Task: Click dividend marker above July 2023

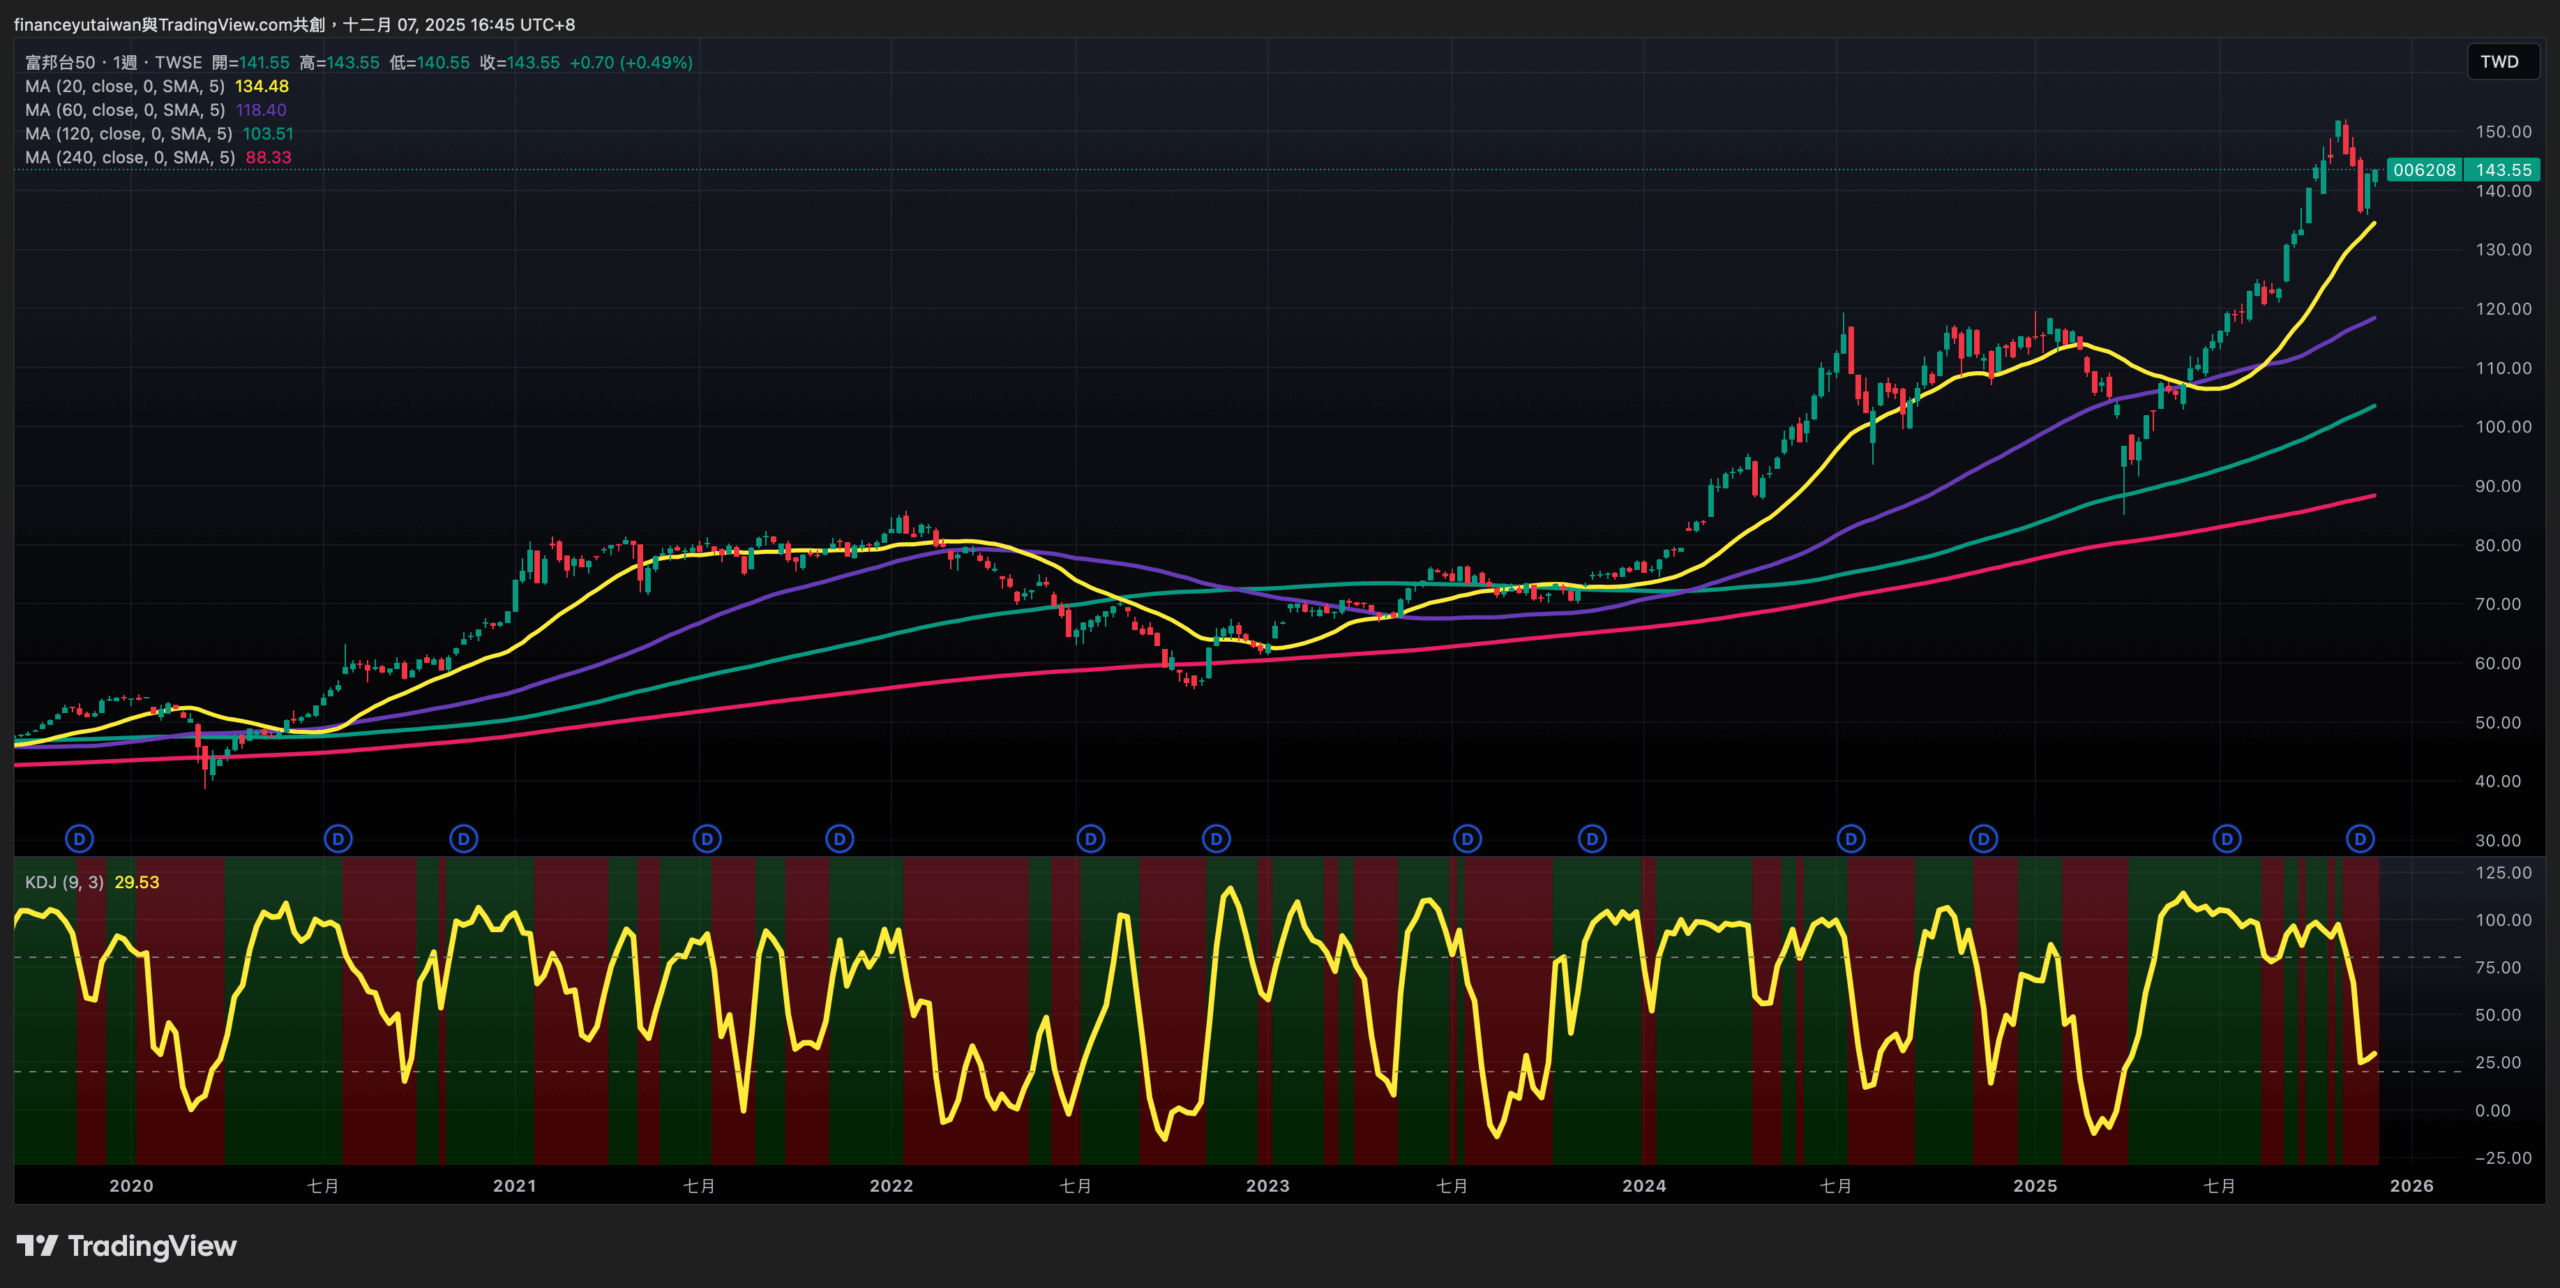Action: (x=1467, y=839)
